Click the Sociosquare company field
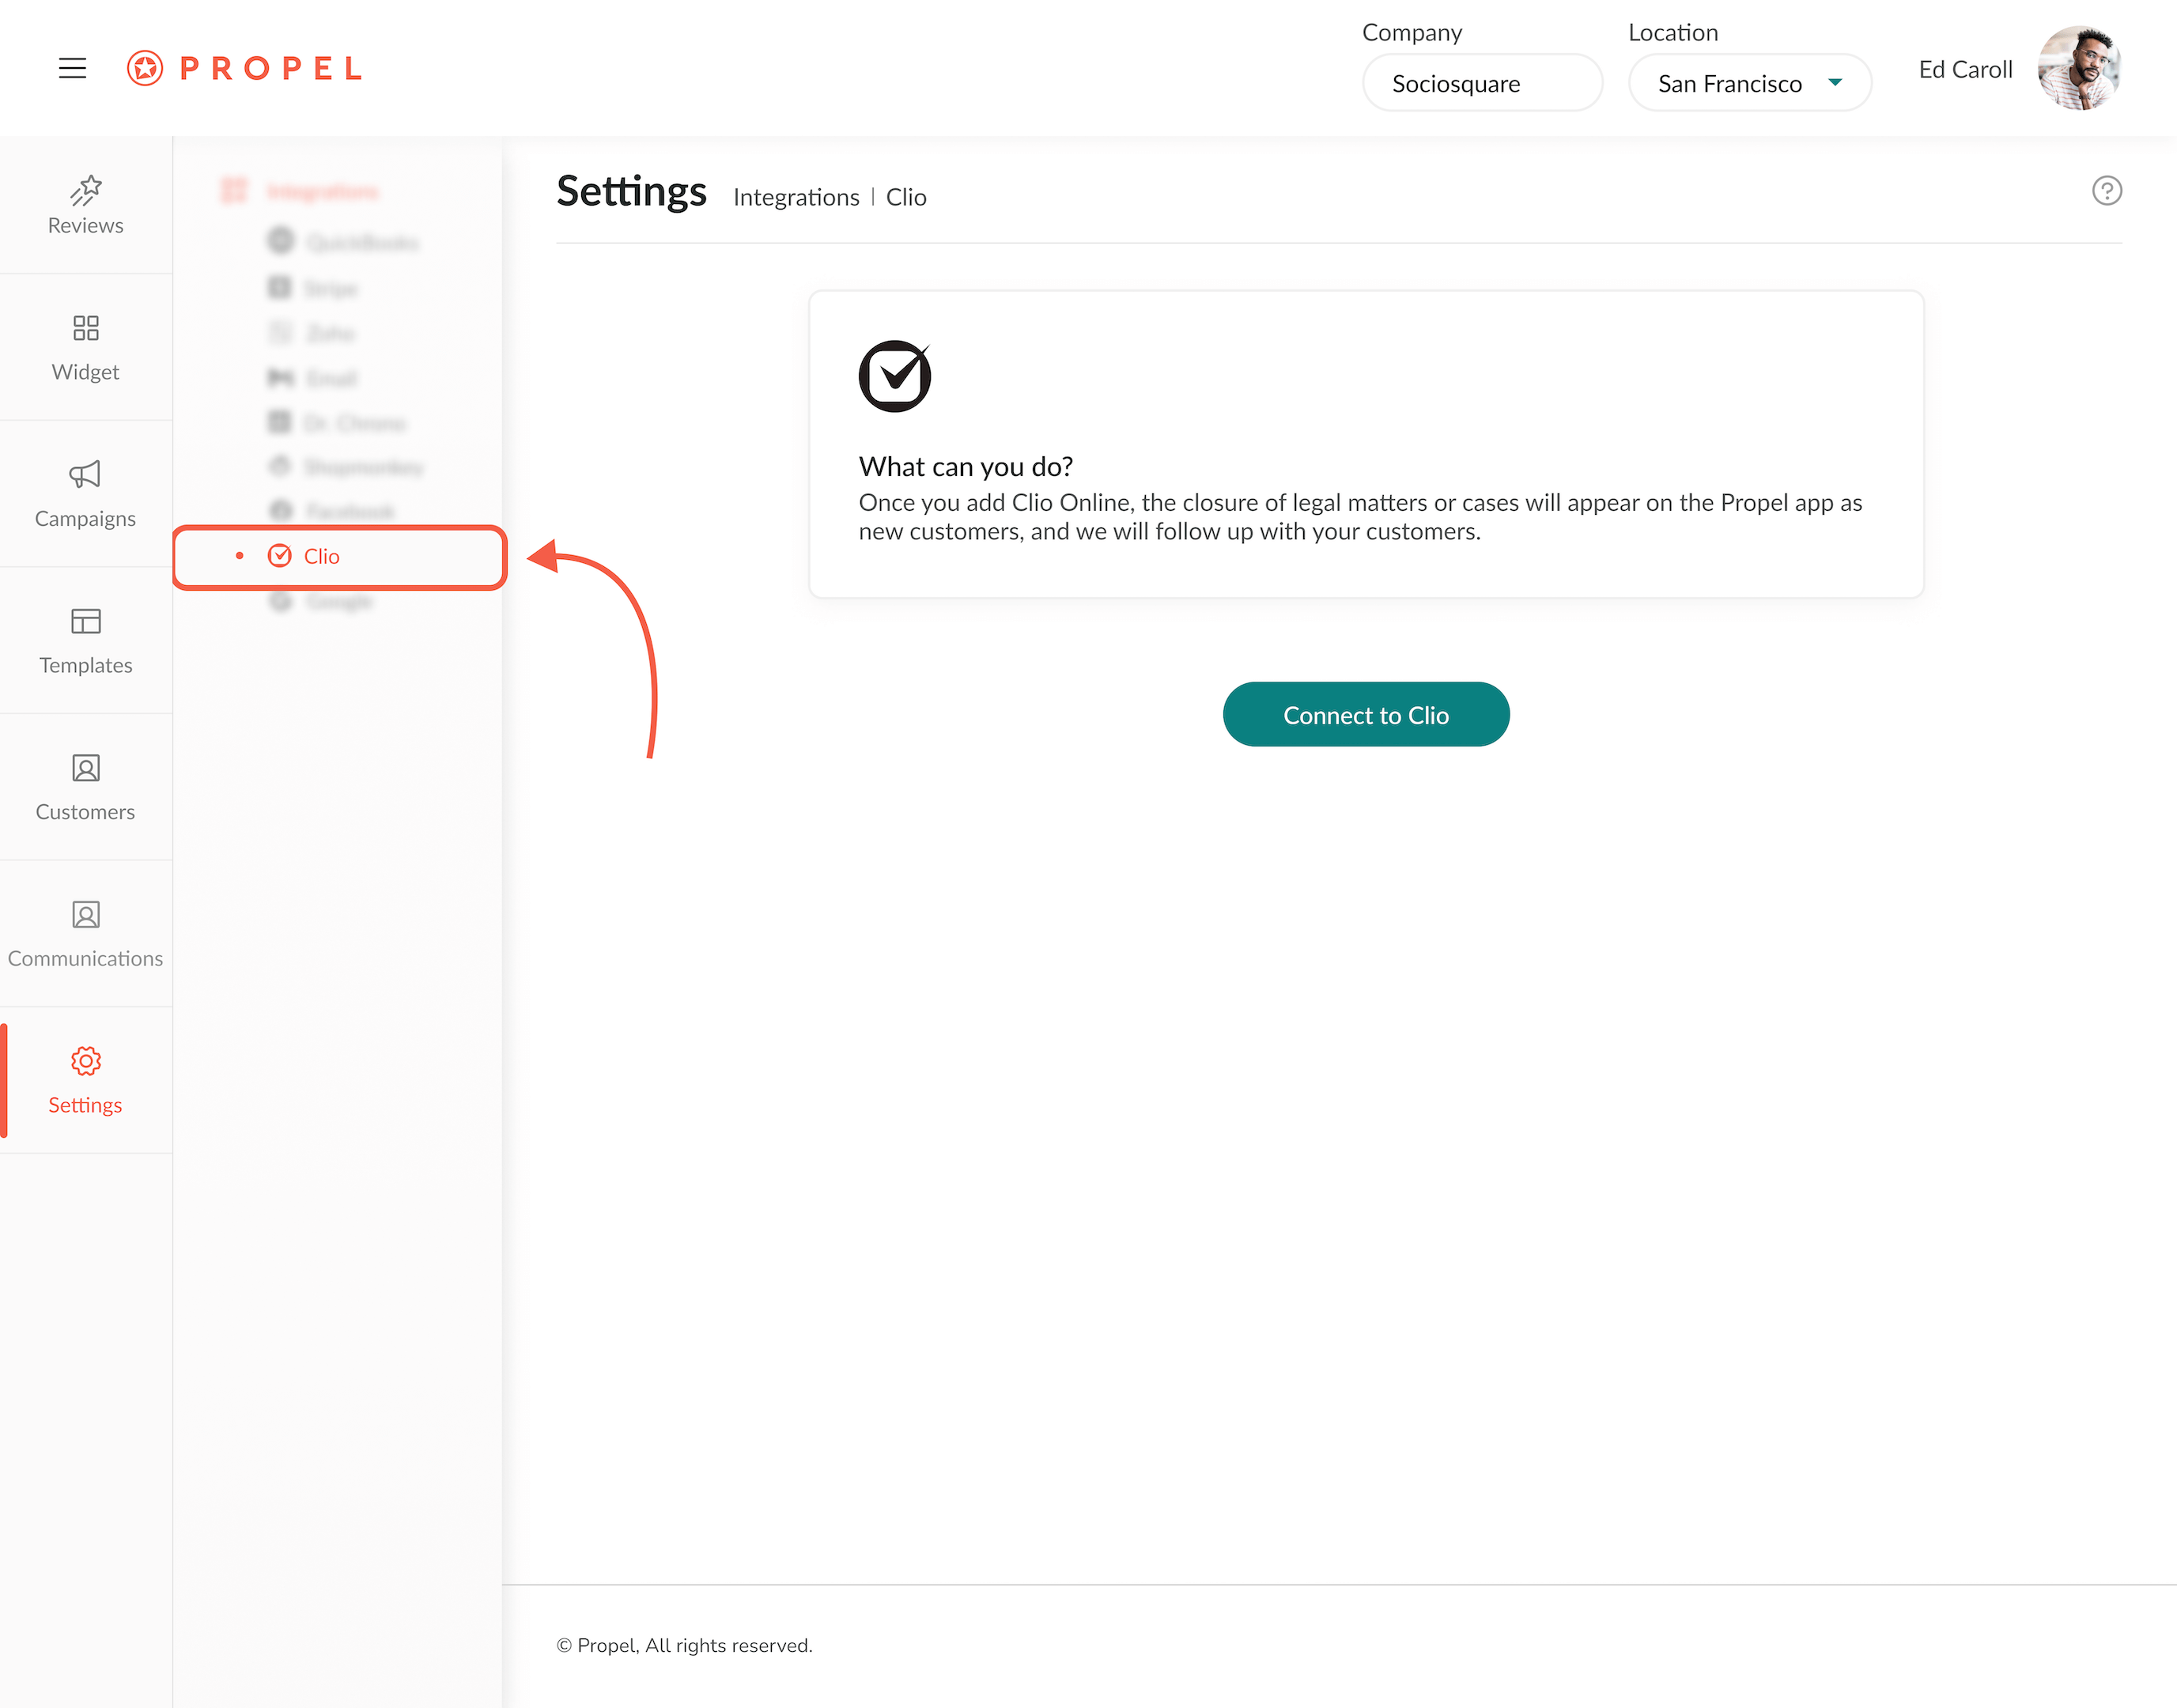 tap(1482, 83)
